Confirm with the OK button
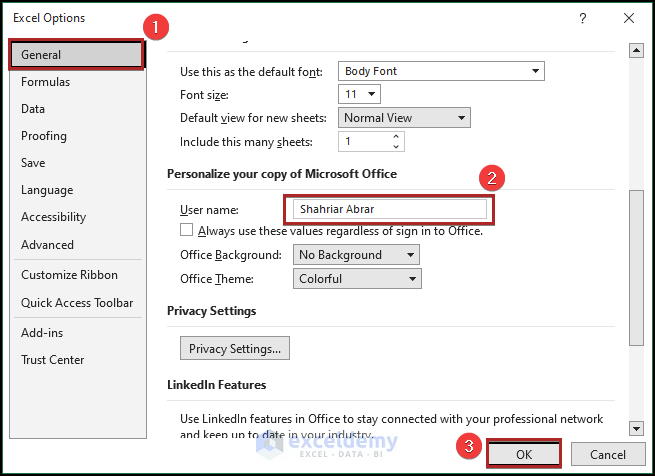655x476 pixels. coord(524,455)
